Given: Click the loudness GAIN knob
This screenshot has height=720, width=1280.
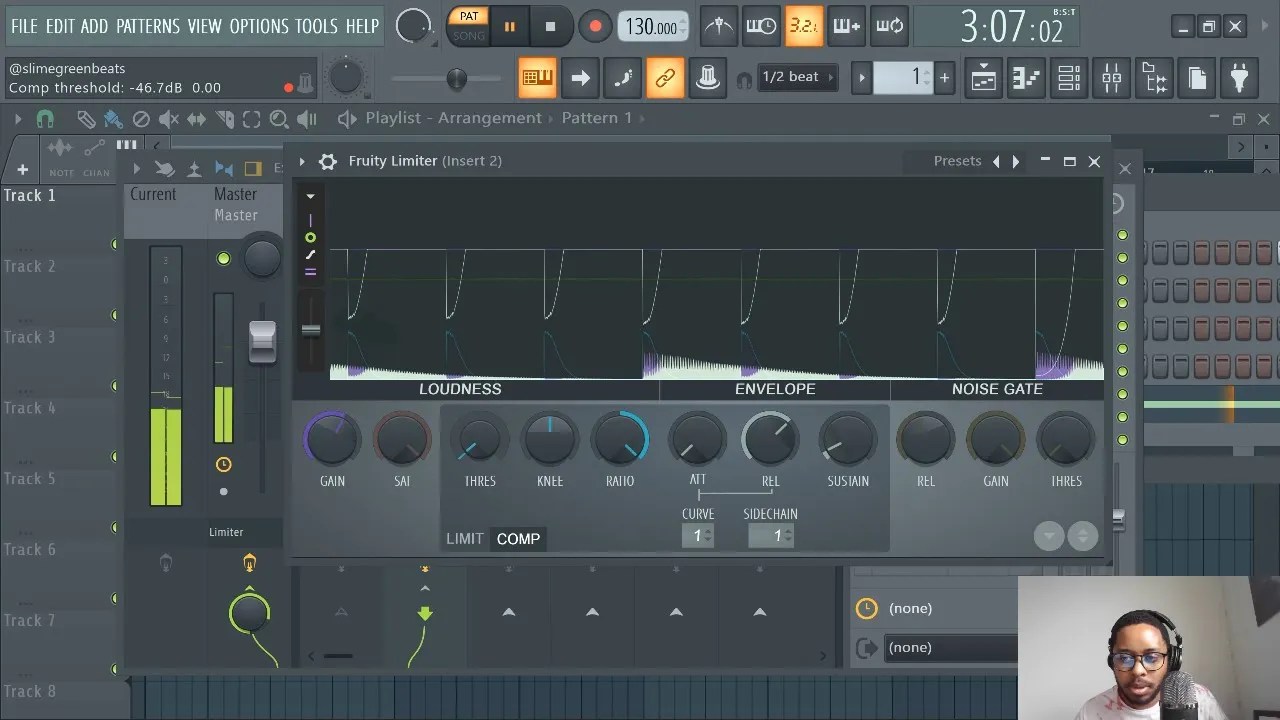Looking at the screenshot, I should point(332,440).
